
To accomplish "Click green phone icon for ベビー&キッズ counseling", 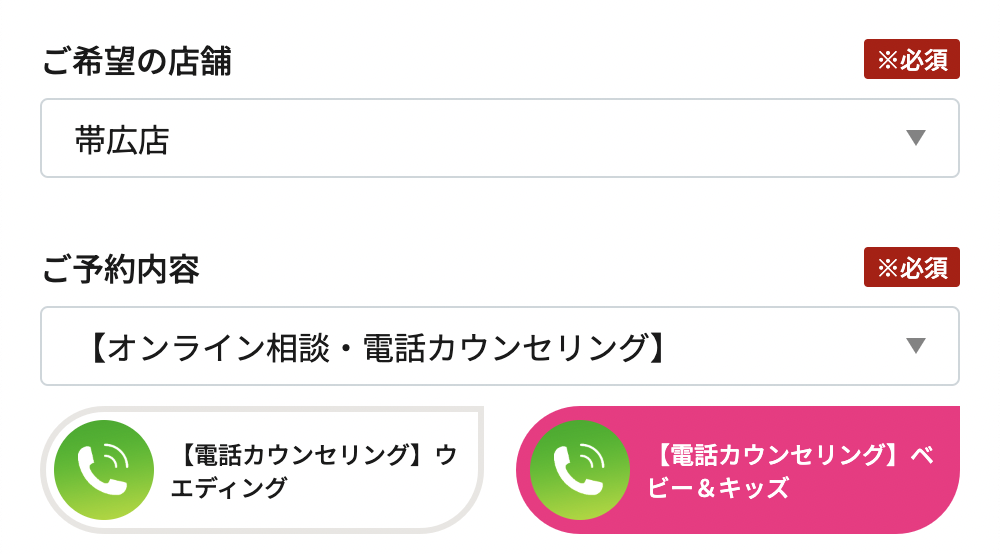I will click(580, 470).
